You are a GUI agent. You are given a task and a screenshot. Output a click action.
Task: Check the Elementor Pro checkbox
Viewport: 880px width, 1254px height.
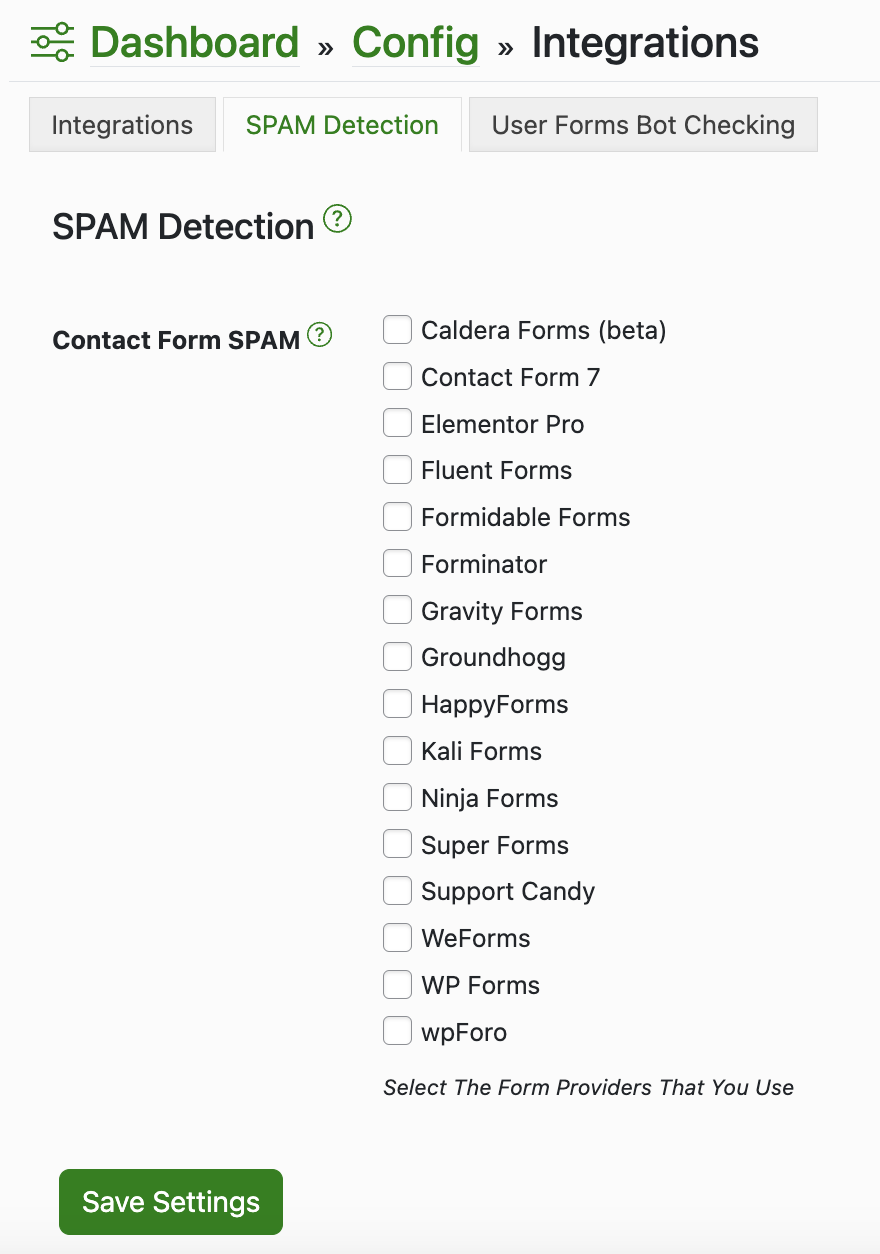tap(397, 422)
